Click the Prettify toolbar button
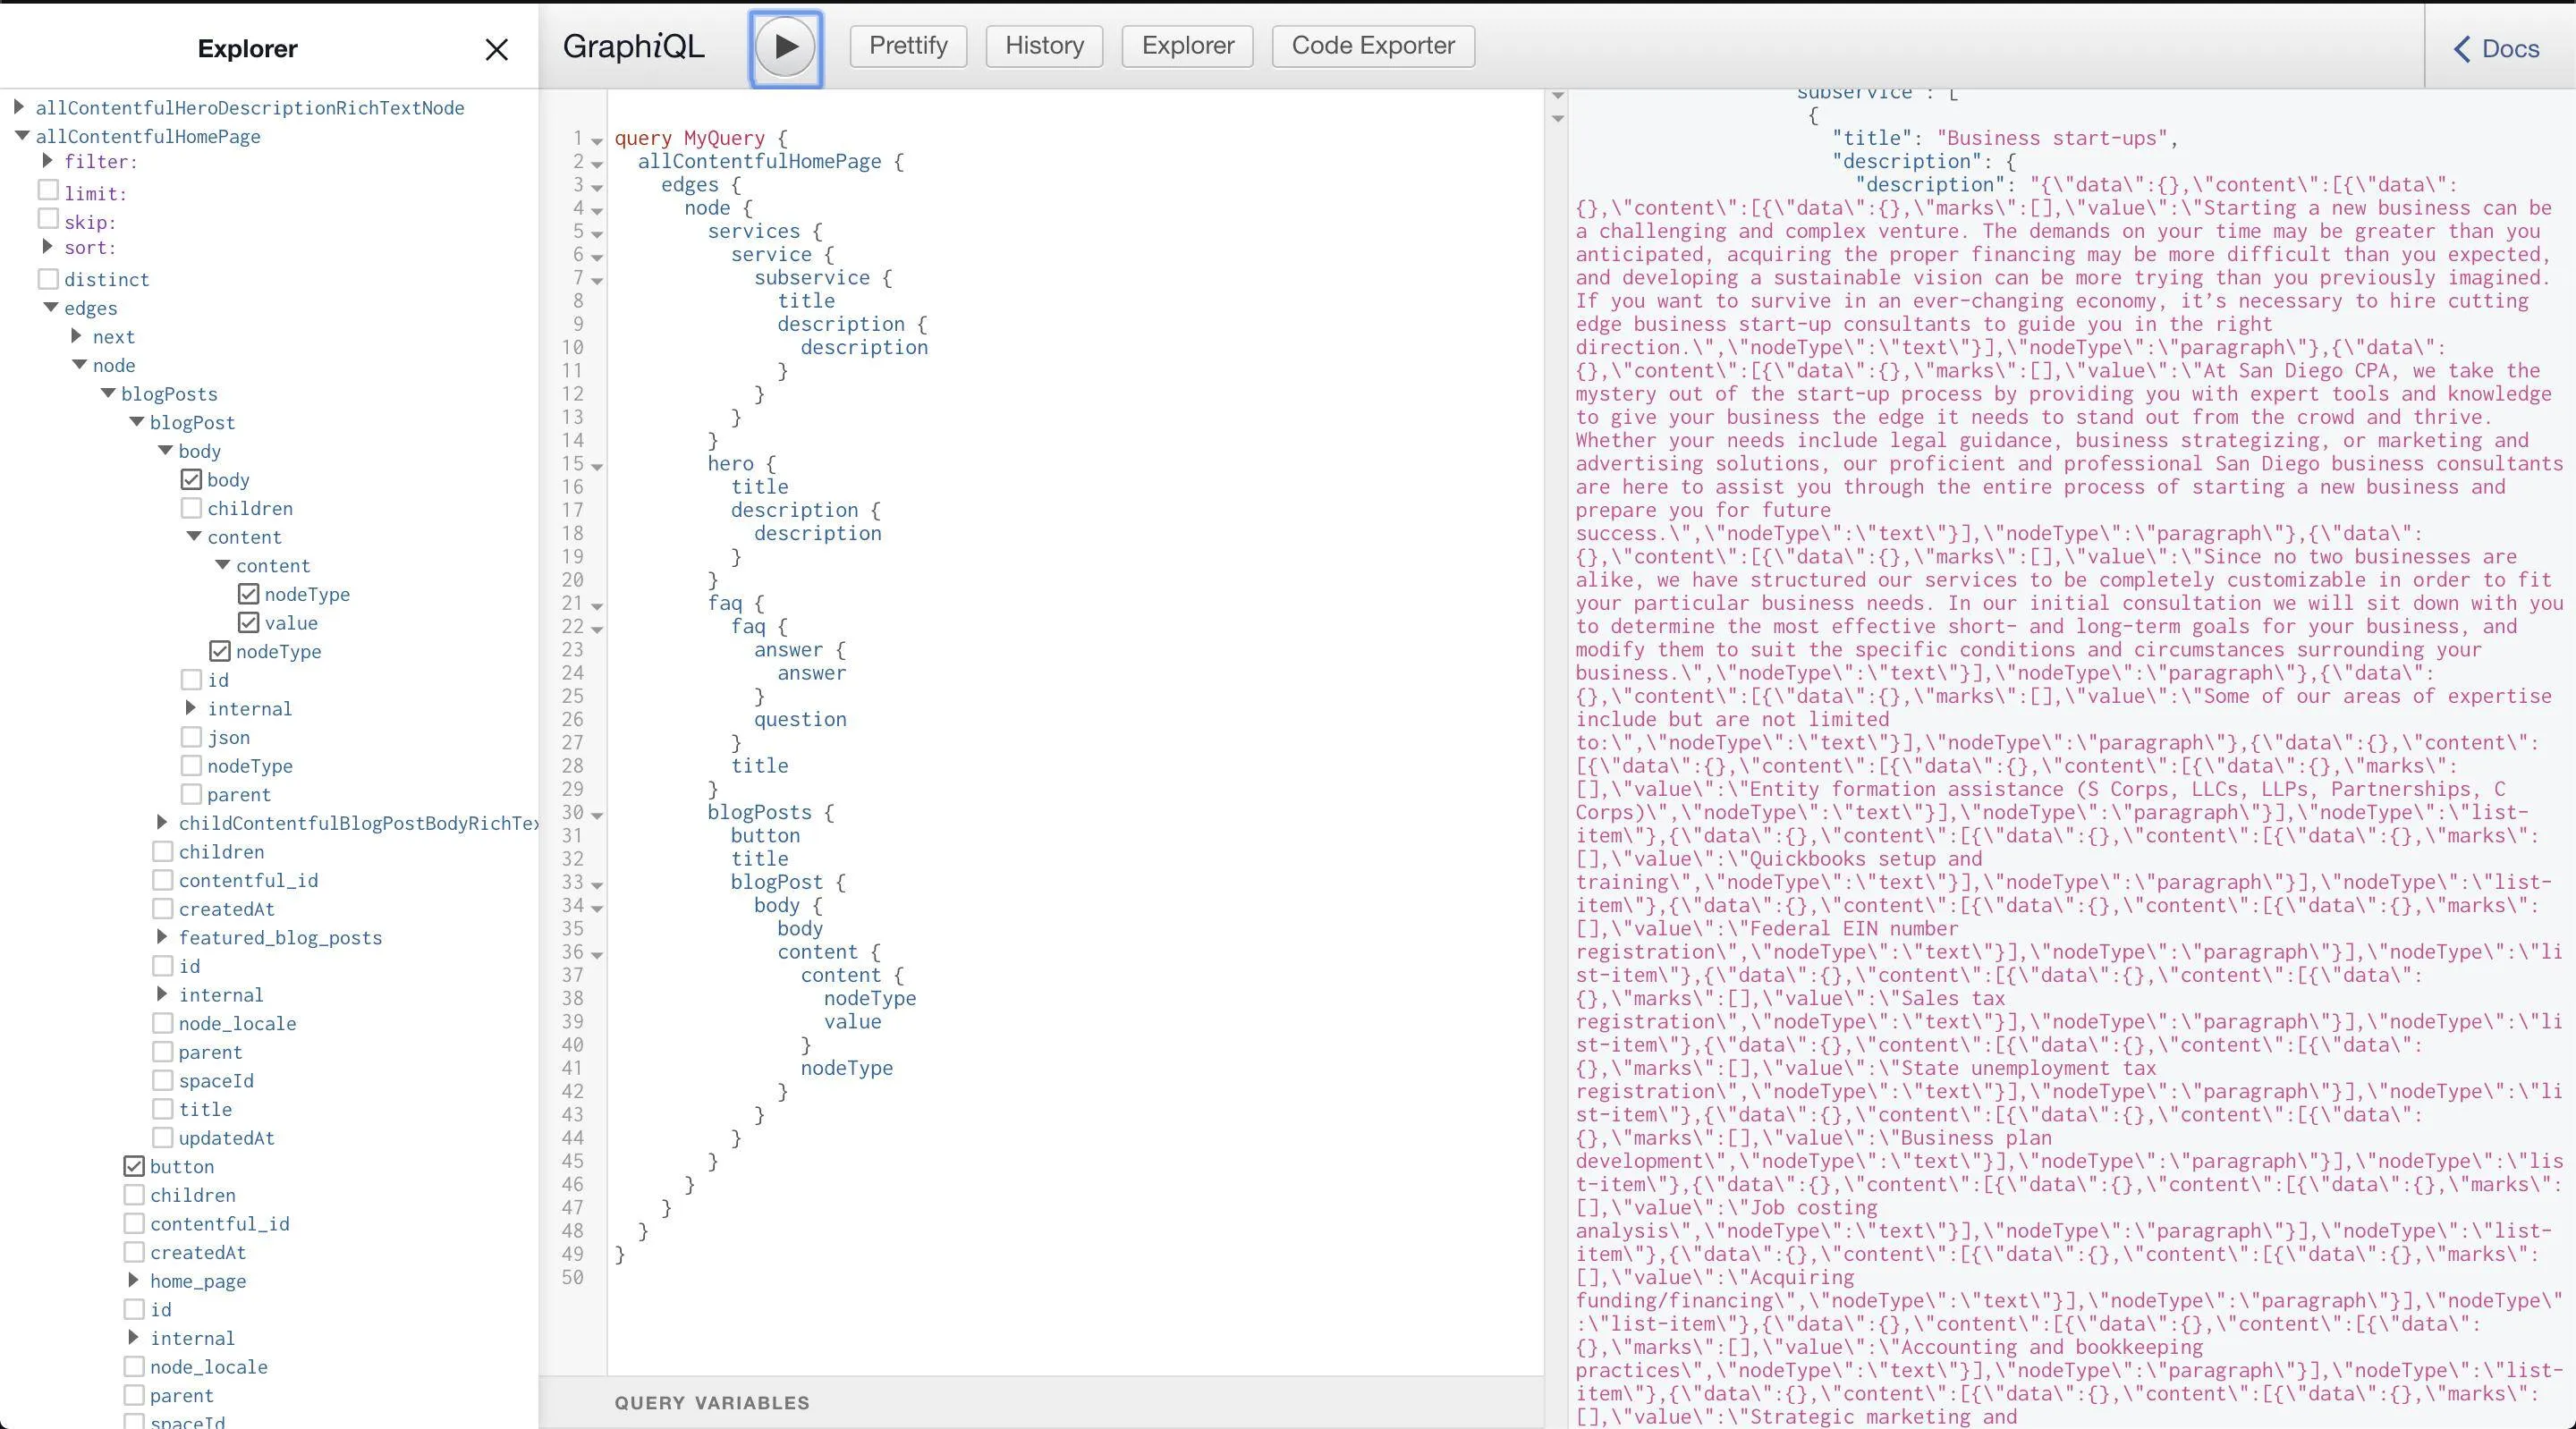This screenshot has height=1429, width=2576. (x=908, y=46)
